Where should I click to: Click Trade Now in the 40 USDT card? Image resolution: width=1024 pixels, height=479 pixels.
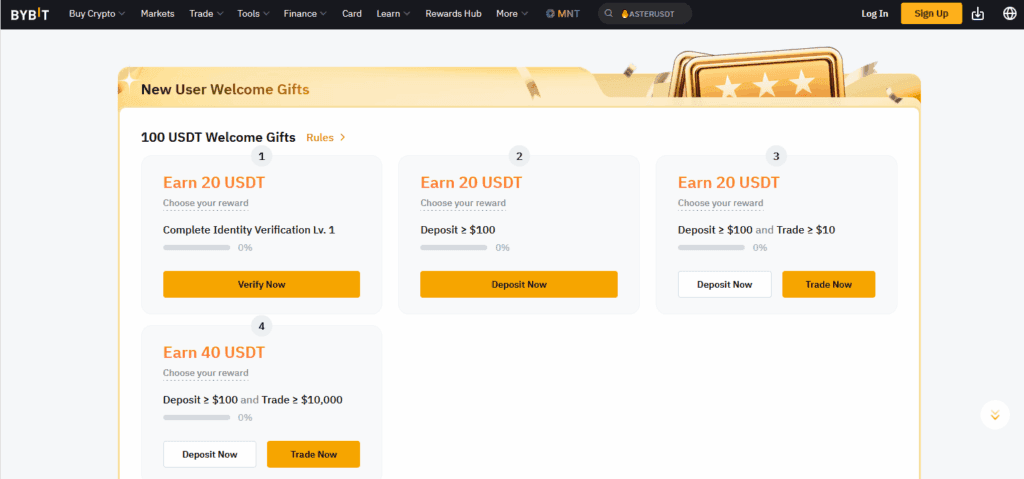(313, 454)
